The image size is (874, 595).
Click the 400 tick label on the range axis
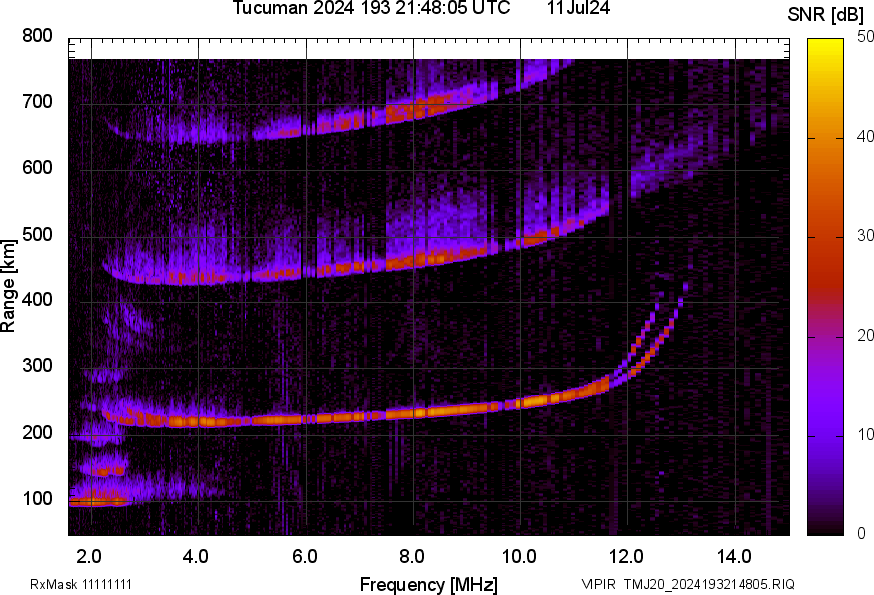coord(37,301)
